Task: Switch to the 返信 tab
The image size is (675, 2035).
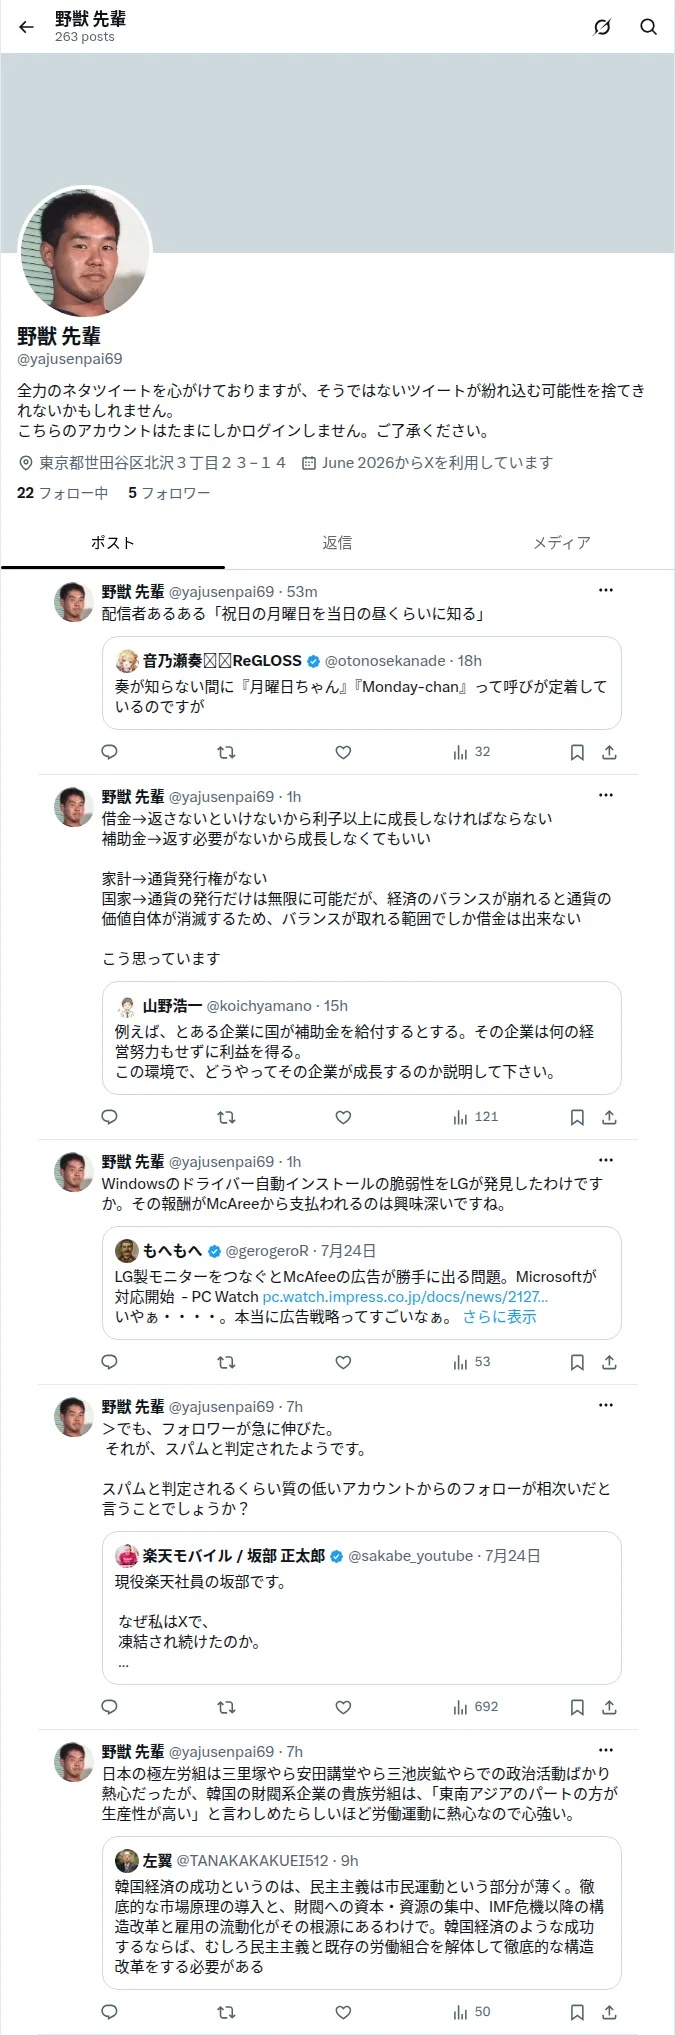Action: 337,543
